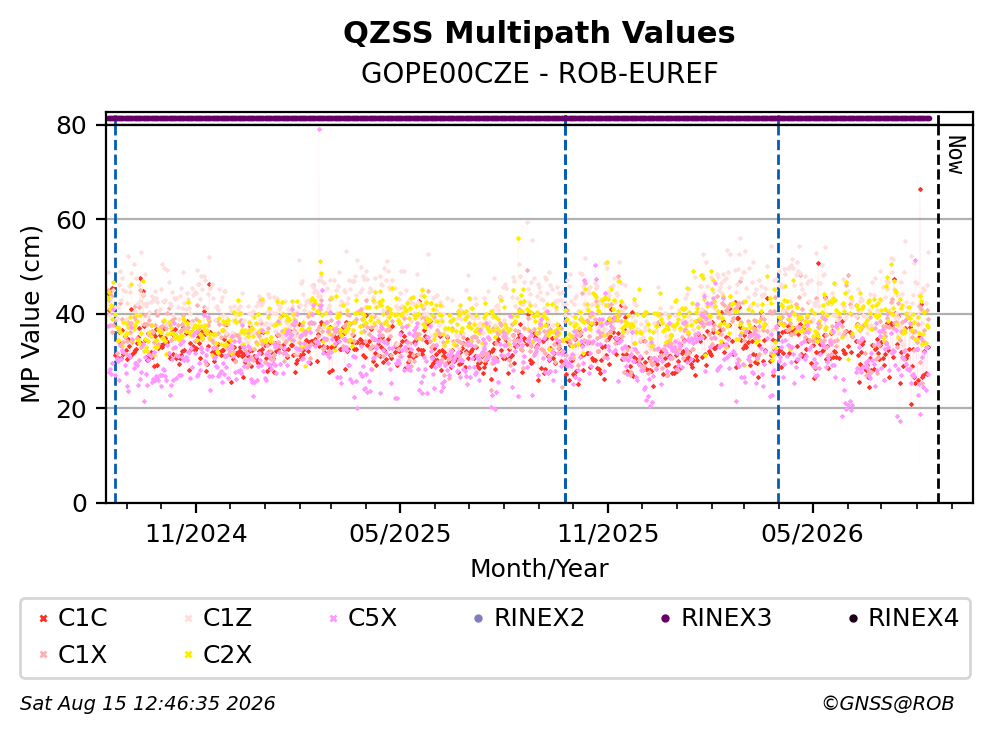Viewport: 992px width, 734px height.
Task: Click the GOPE00CZE - ROB-EUREF subtitle
Action: [x=539, y=74]
